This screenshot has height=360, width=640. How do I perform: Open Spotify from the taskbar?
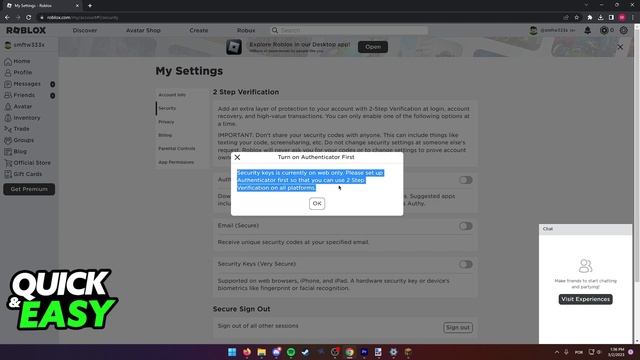(291, 352)
